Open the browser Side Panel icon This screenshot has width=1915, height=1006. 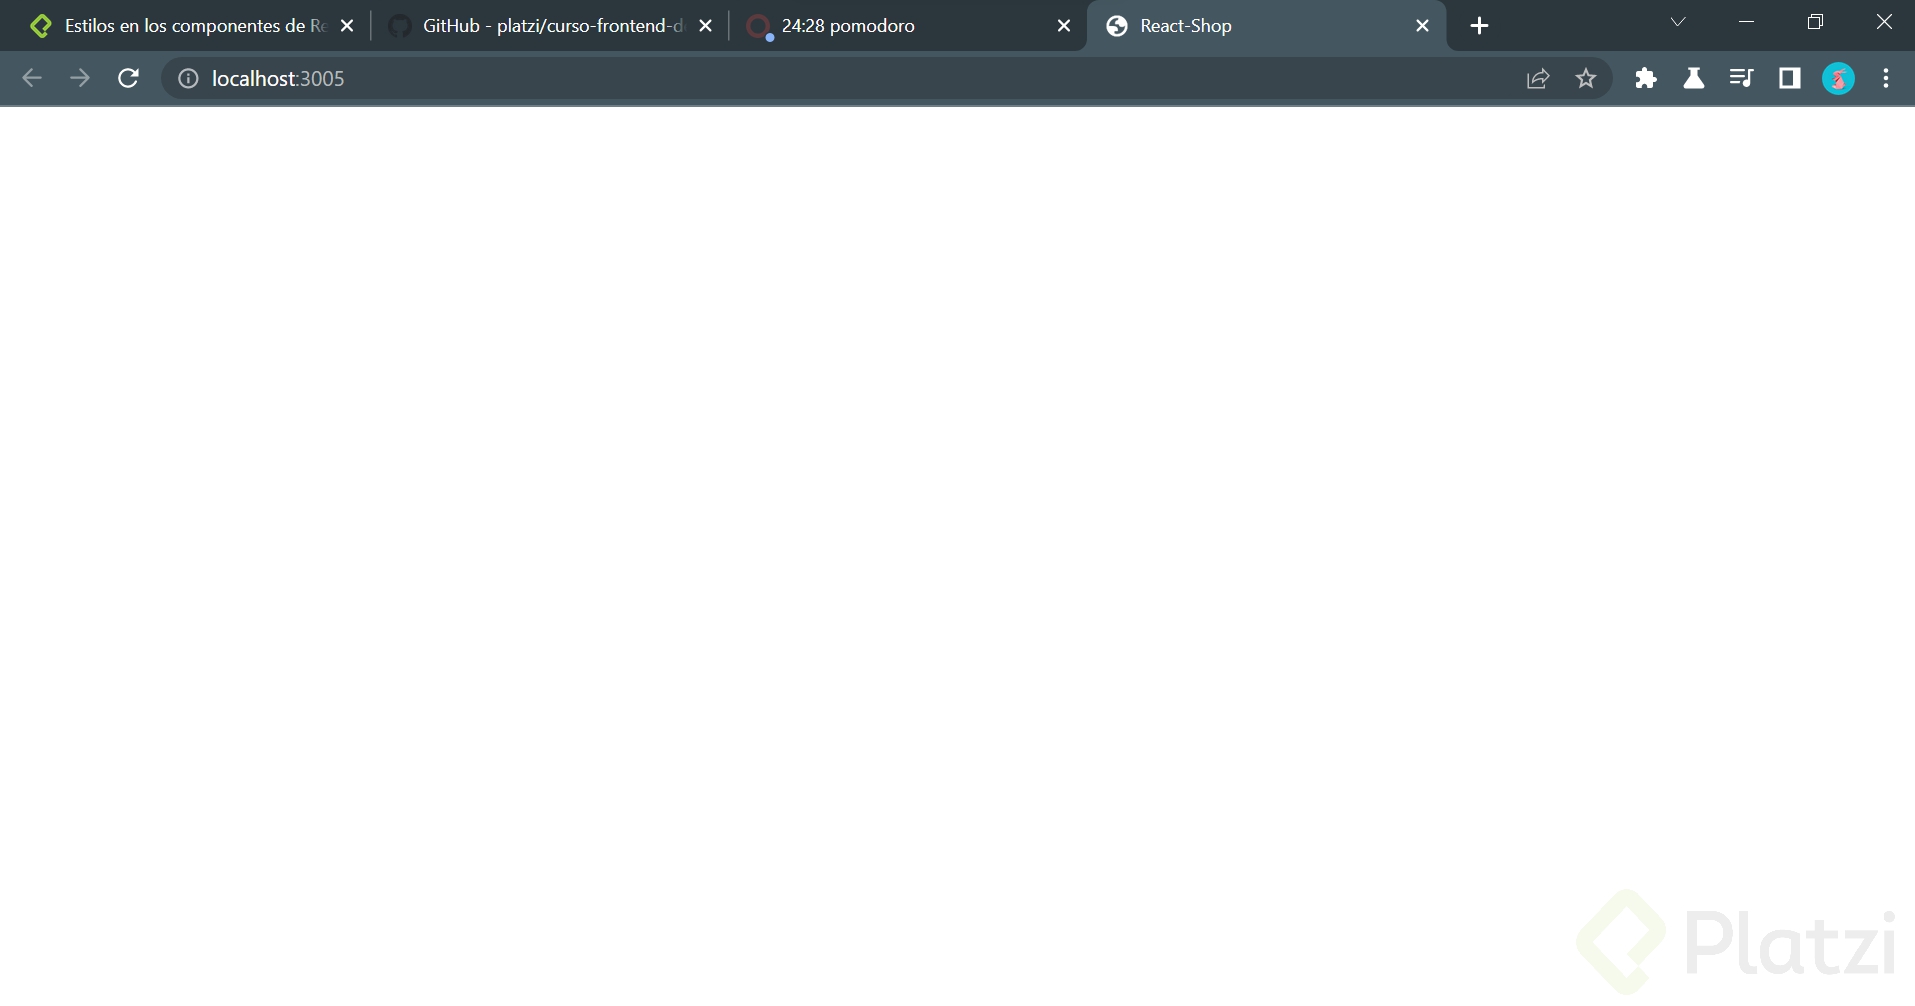point(1790,78)
